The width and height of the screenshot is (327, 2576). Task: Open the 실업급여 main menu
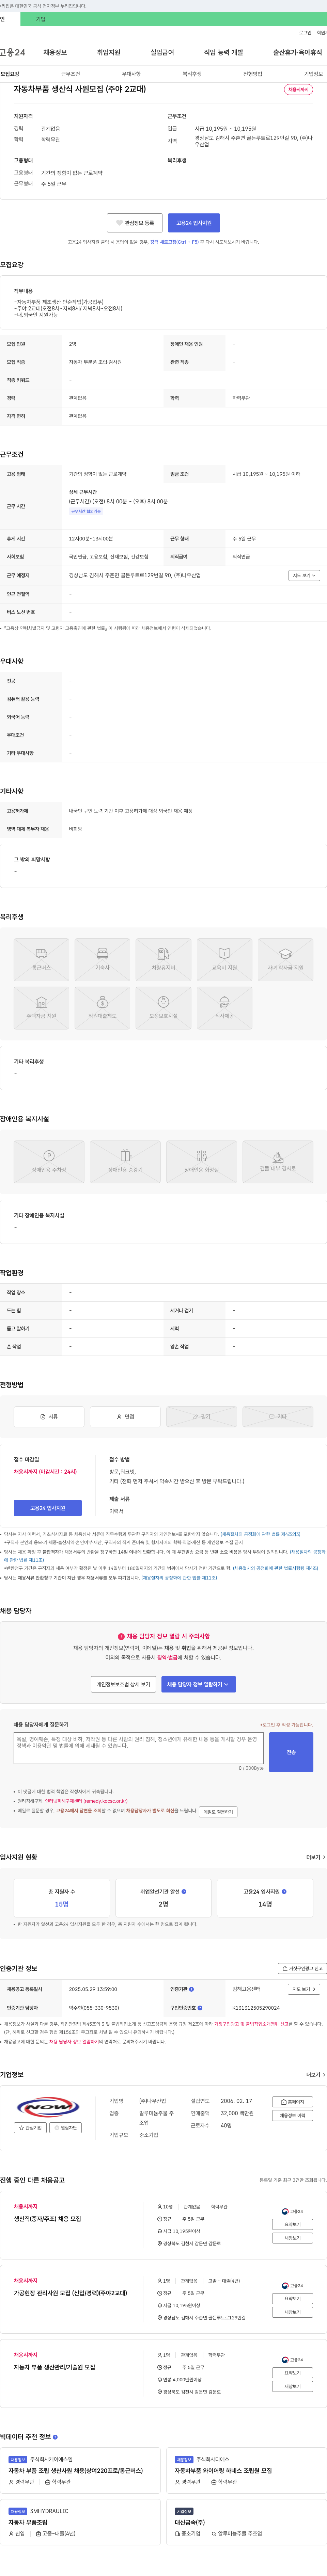click(162, 52)
